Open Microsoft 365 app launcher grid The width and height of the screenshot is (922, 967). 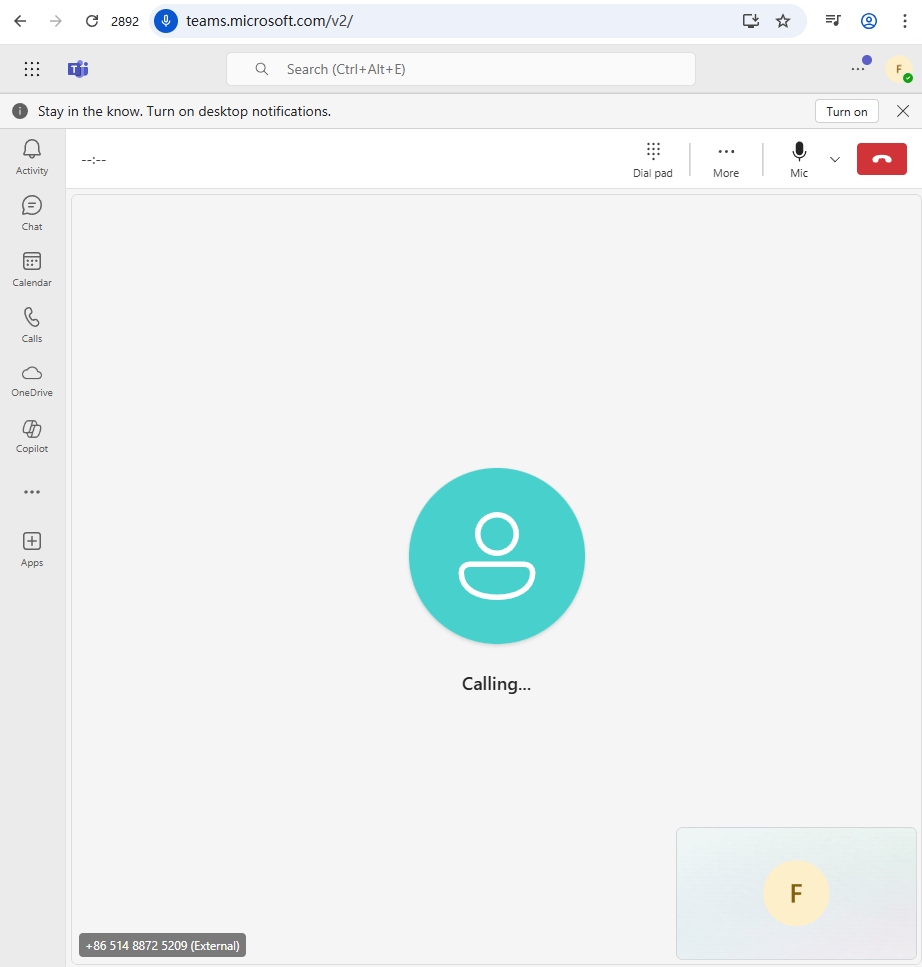point(32,69)
